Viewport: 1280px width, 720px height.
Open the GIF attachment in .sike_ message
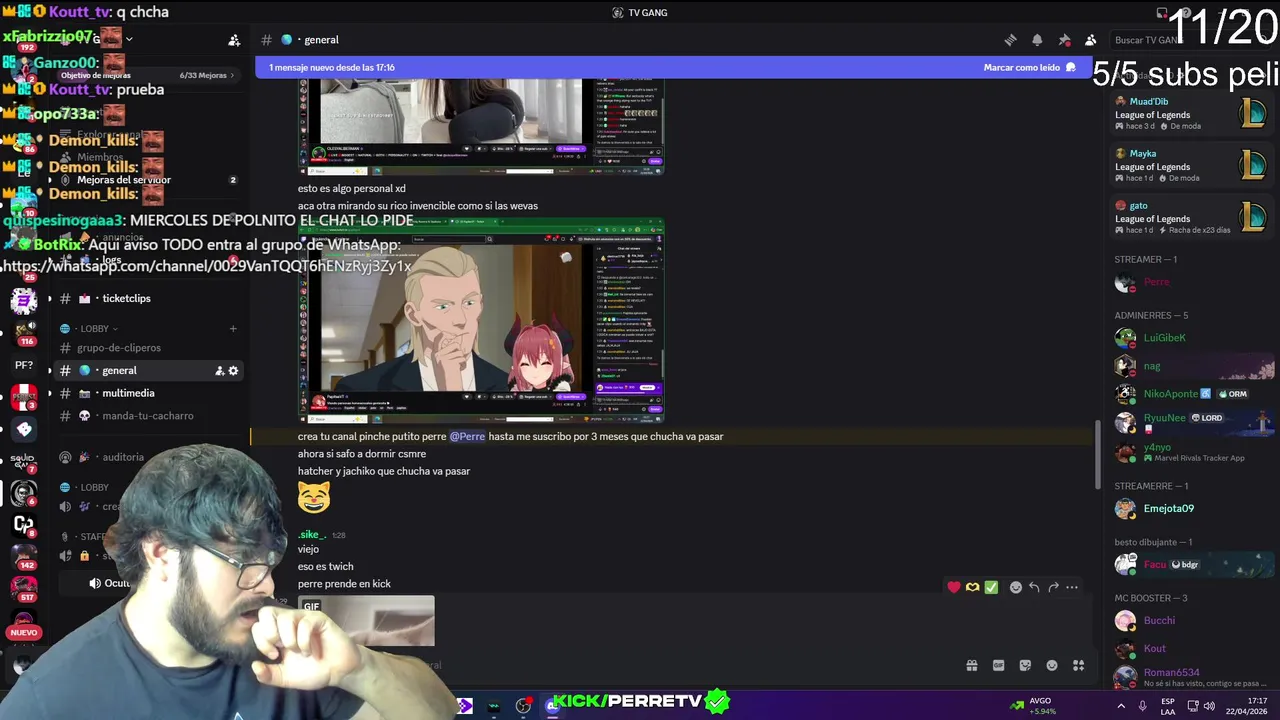click(x=366, y=621)
